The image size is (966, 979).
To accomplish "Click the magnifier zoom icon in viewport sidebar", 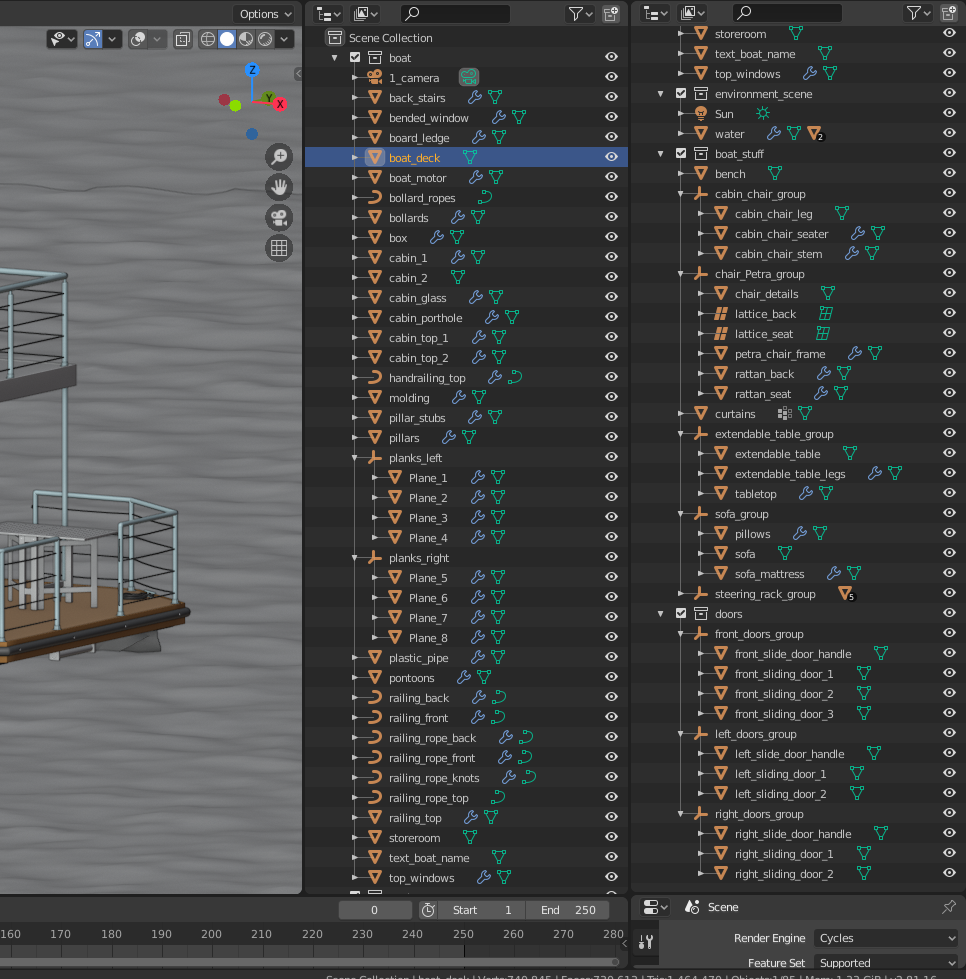I will click(x=279, y=156).
